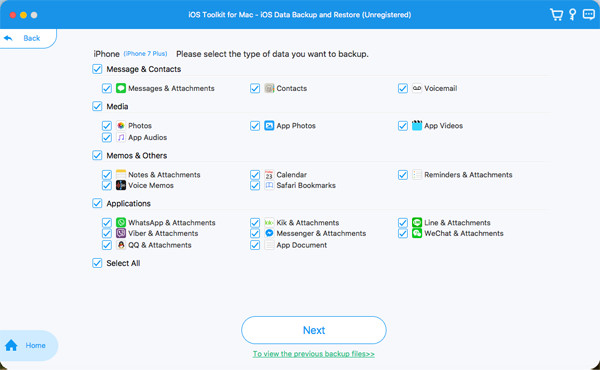Uncheck the QQ & Attachments checkbox

tap(107, 245)
